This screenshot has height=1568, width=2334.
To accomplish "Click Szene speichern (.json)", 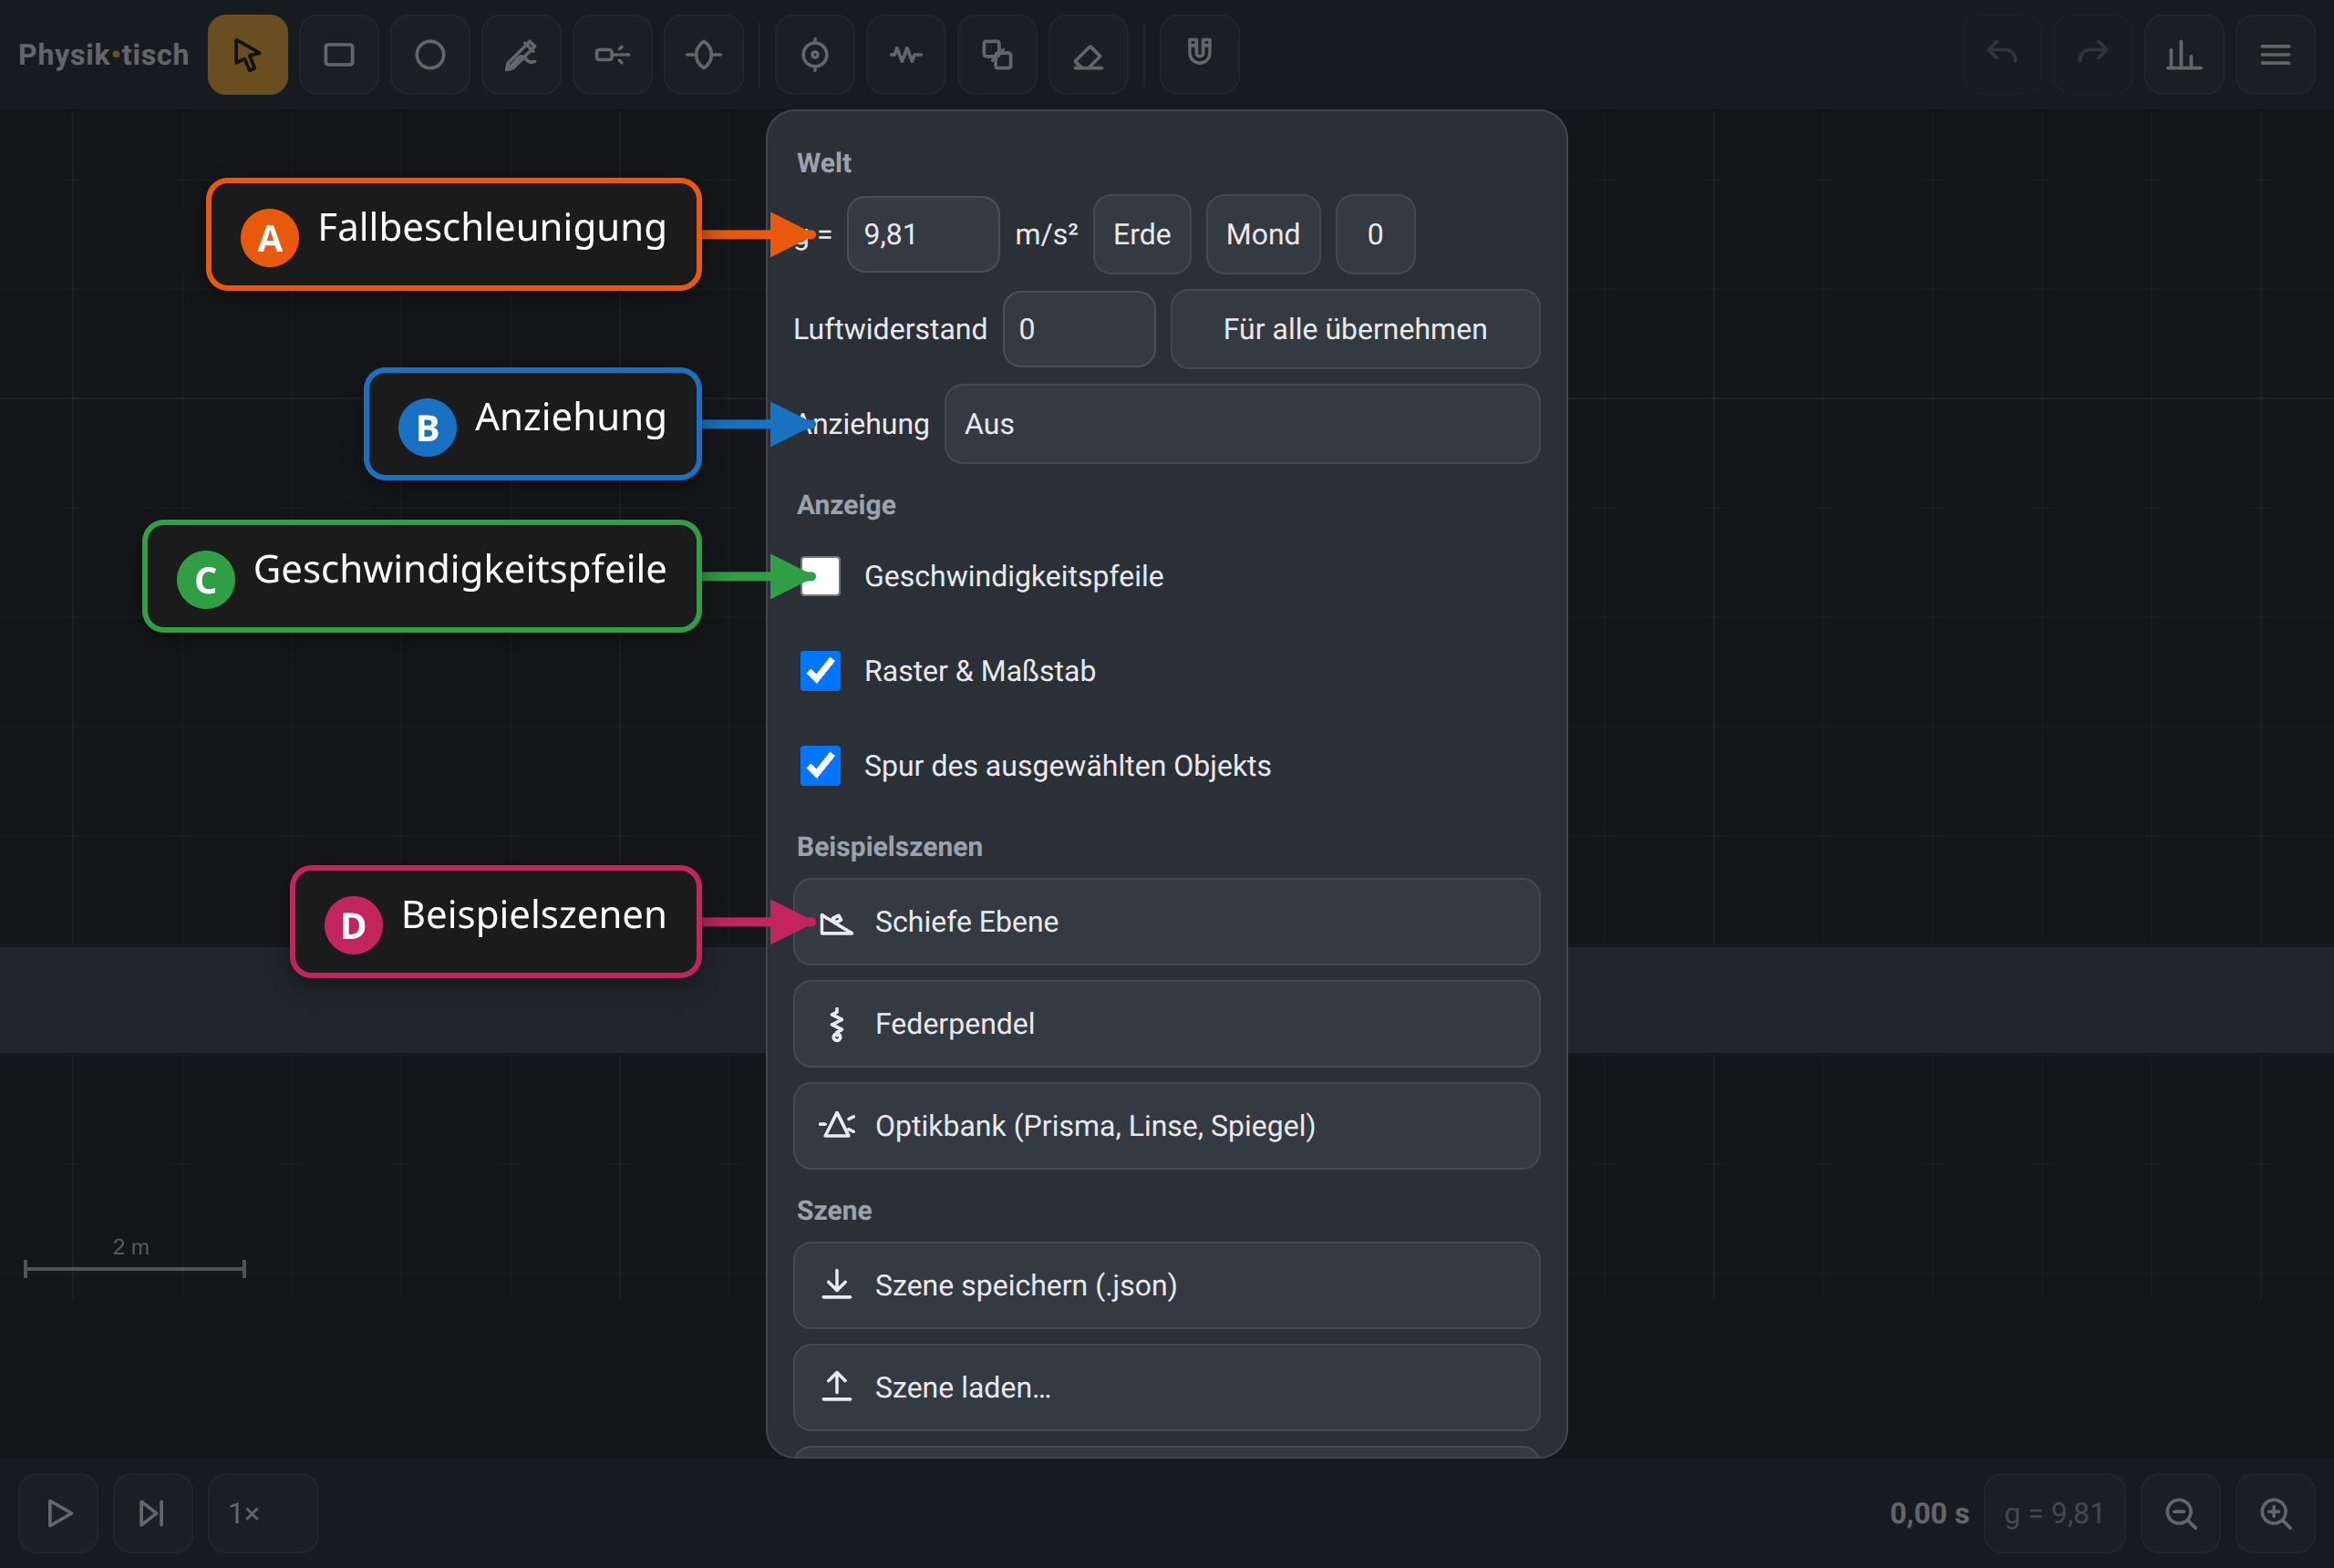I will (1166, 1286).
